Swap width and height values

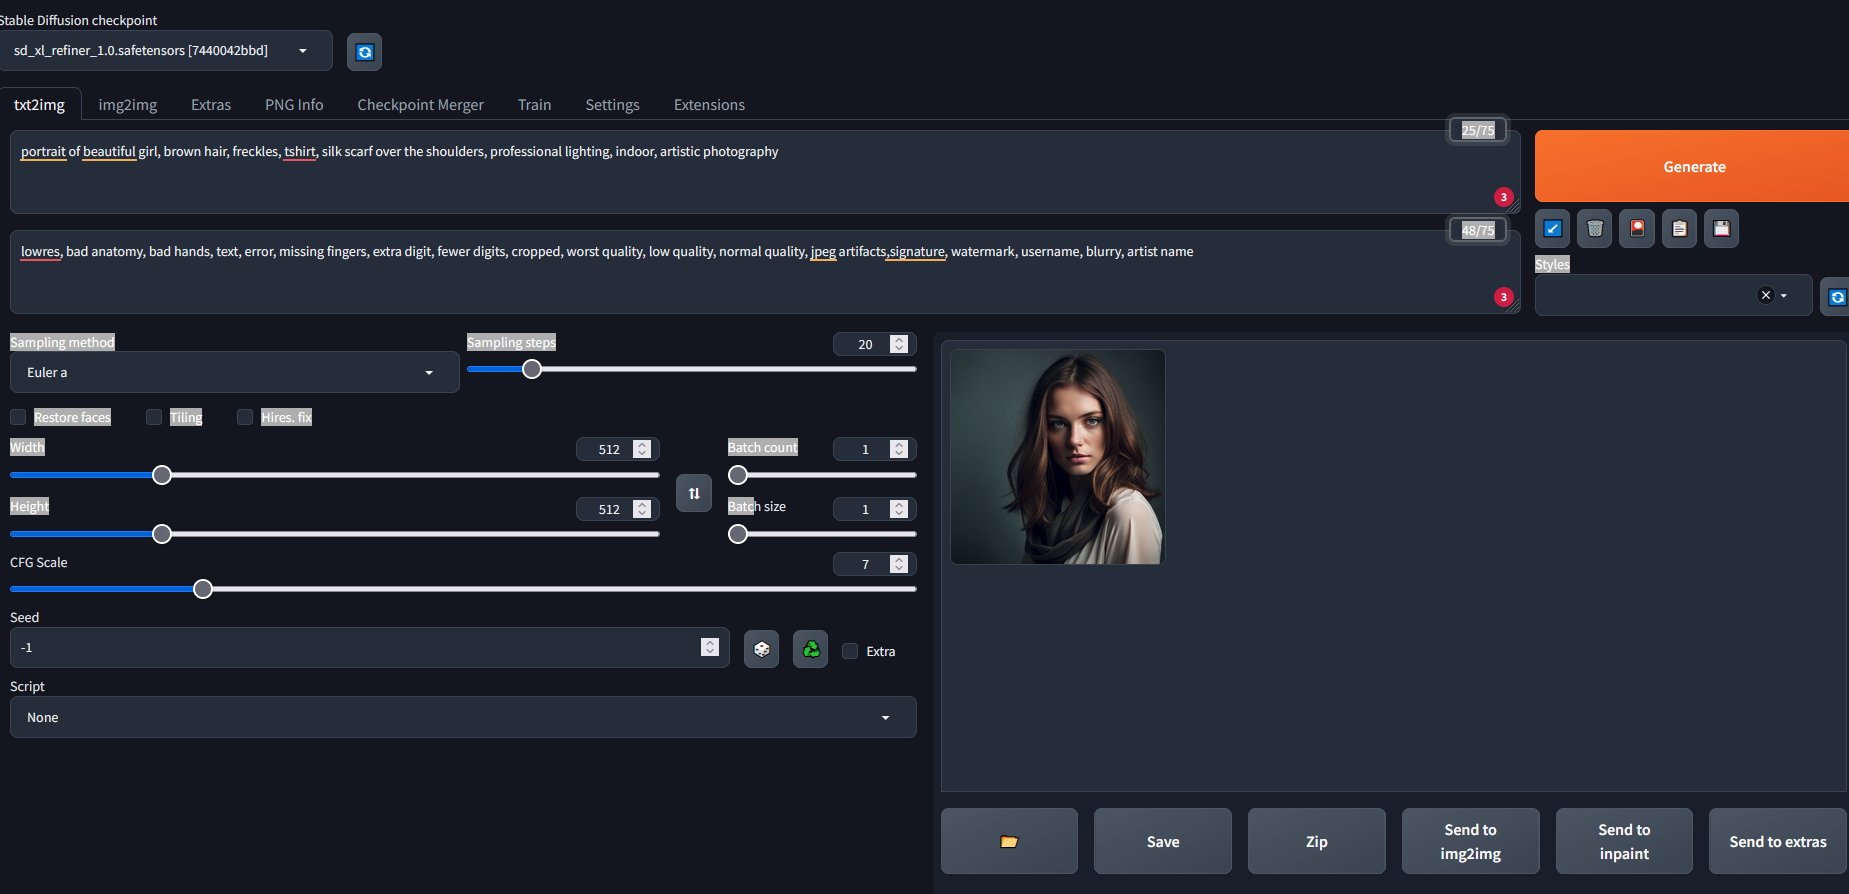click(x=694, y=493)
